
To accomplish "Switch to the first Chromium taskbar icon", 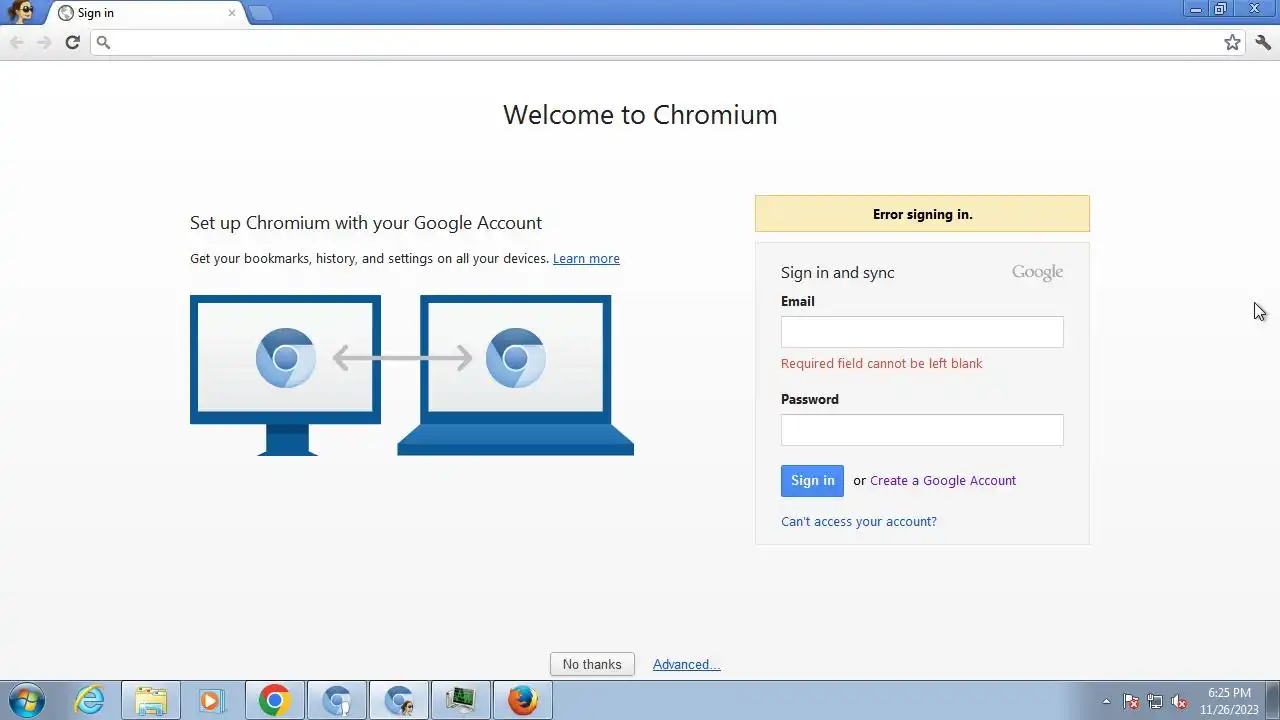I will (337, 700).
